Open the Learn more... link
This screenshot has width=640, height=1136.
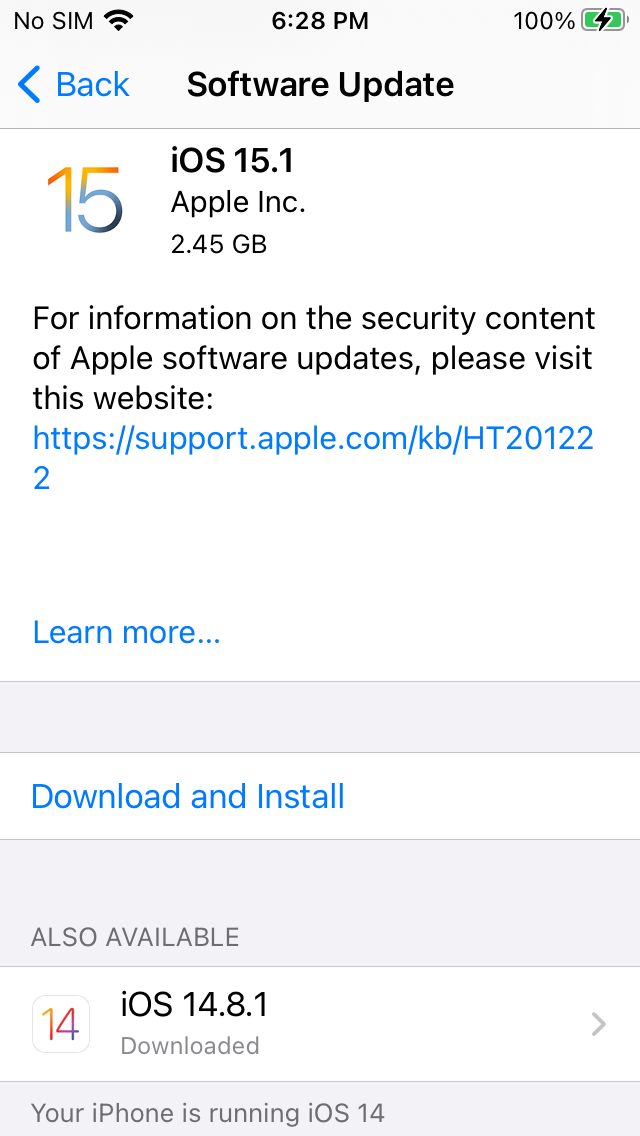tap(127, 632)
